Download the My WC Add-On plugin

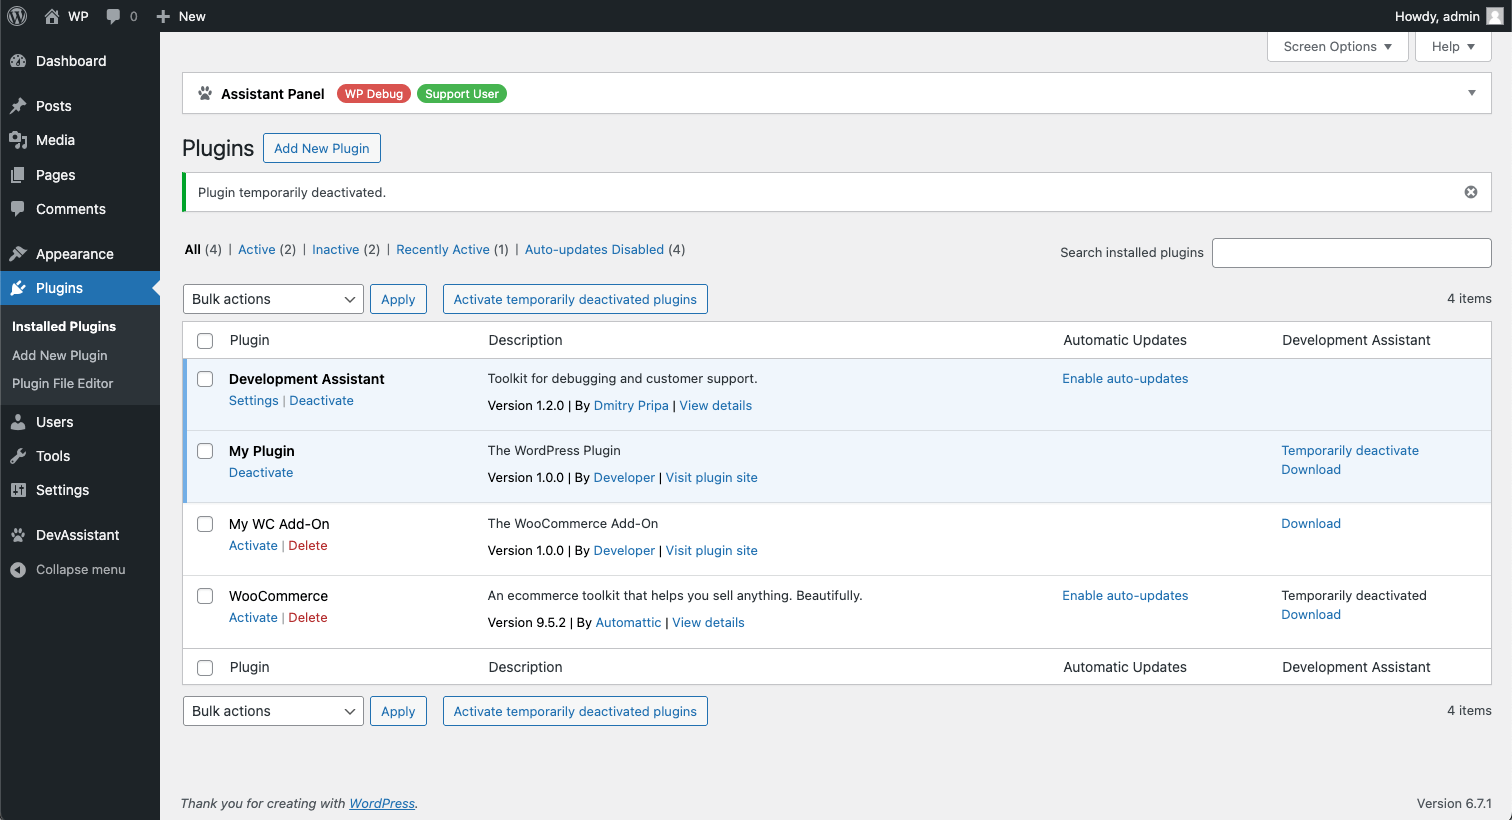pyautogui.click(x=1311, y=523)
